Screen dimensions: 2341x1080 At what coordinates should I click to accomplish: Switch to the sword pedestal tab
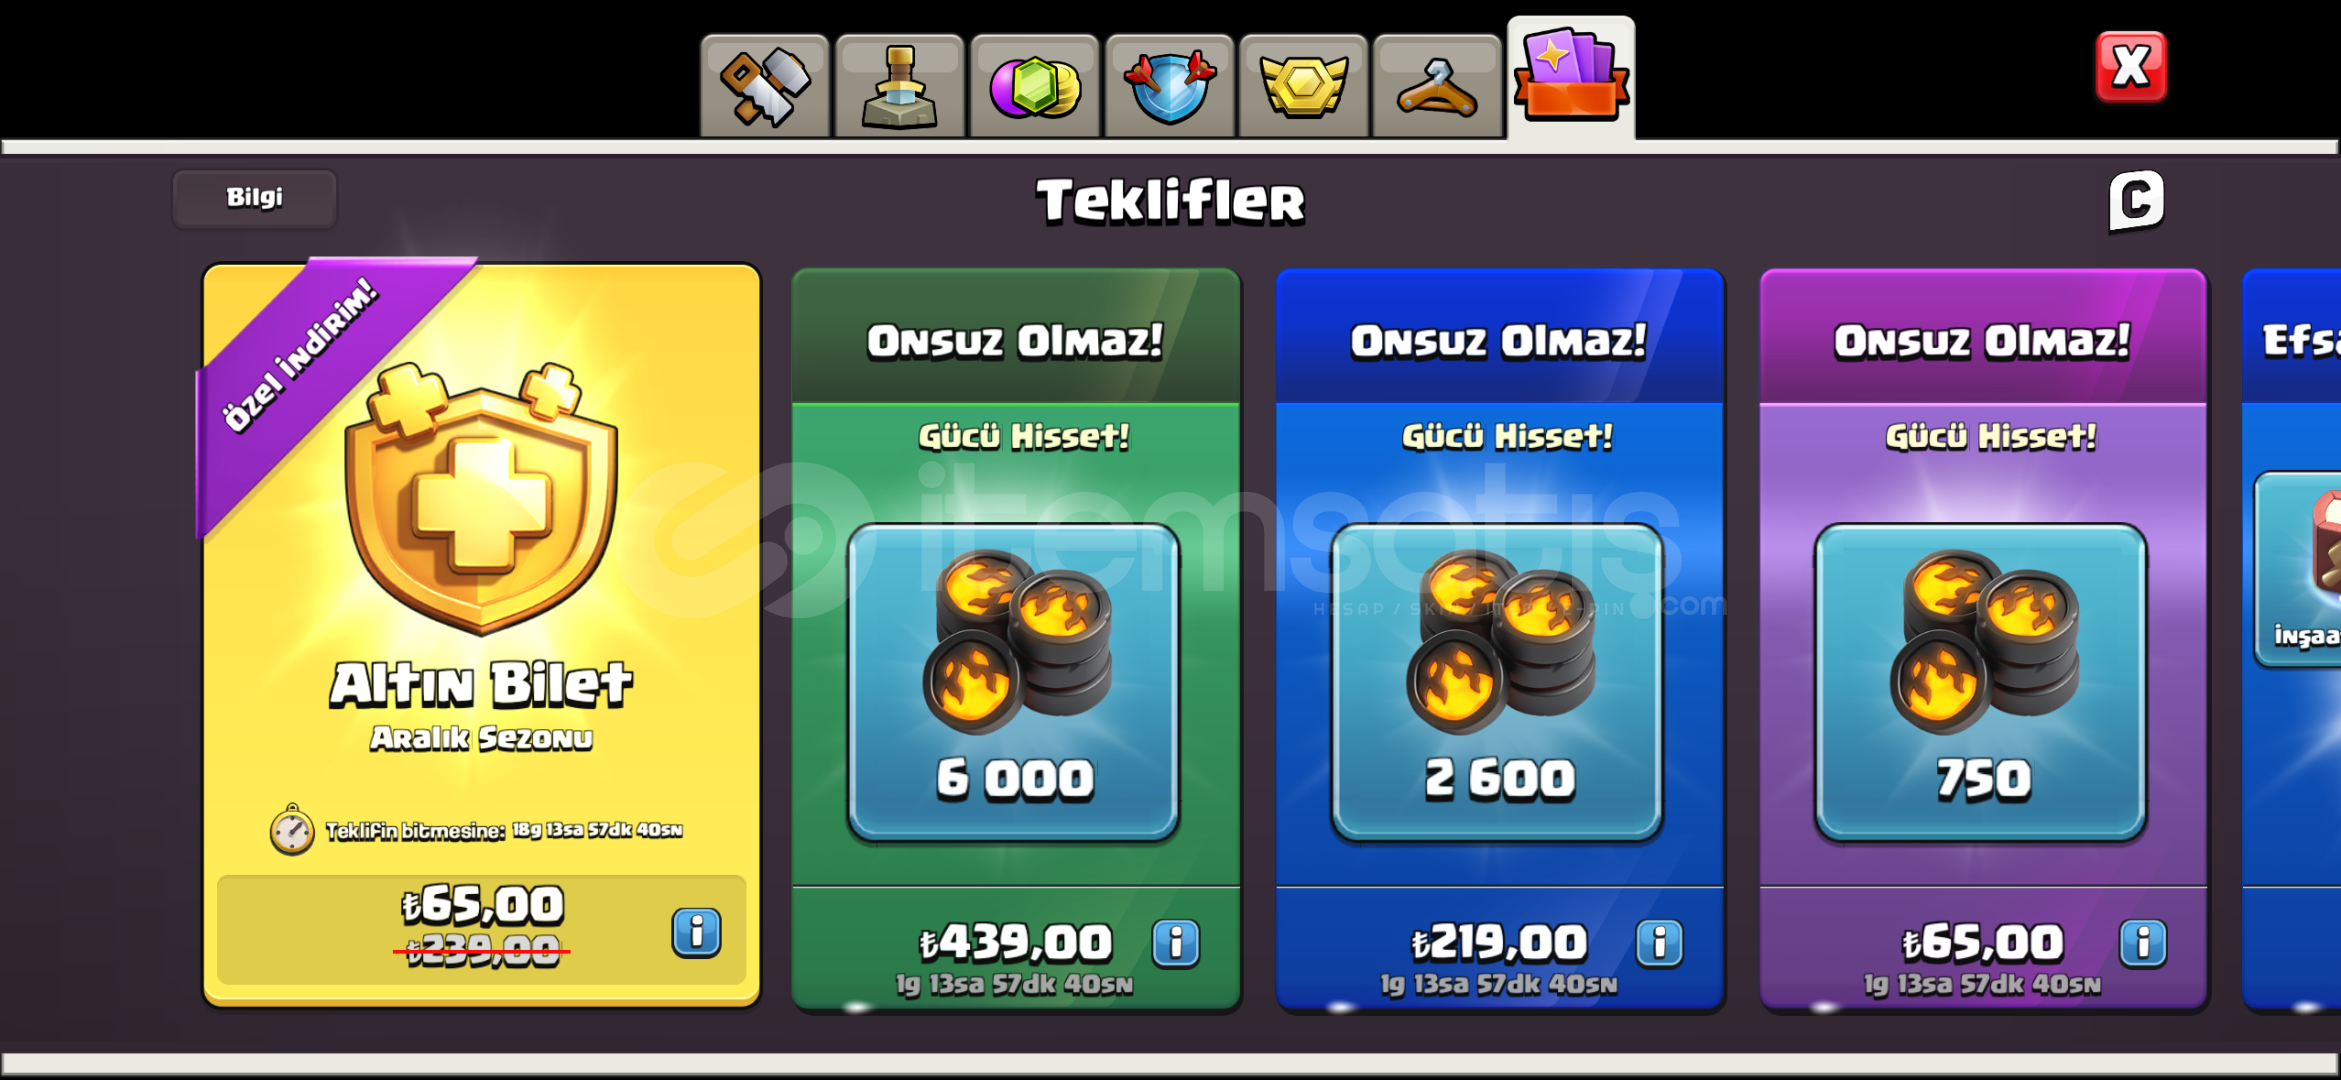[899, 86]
